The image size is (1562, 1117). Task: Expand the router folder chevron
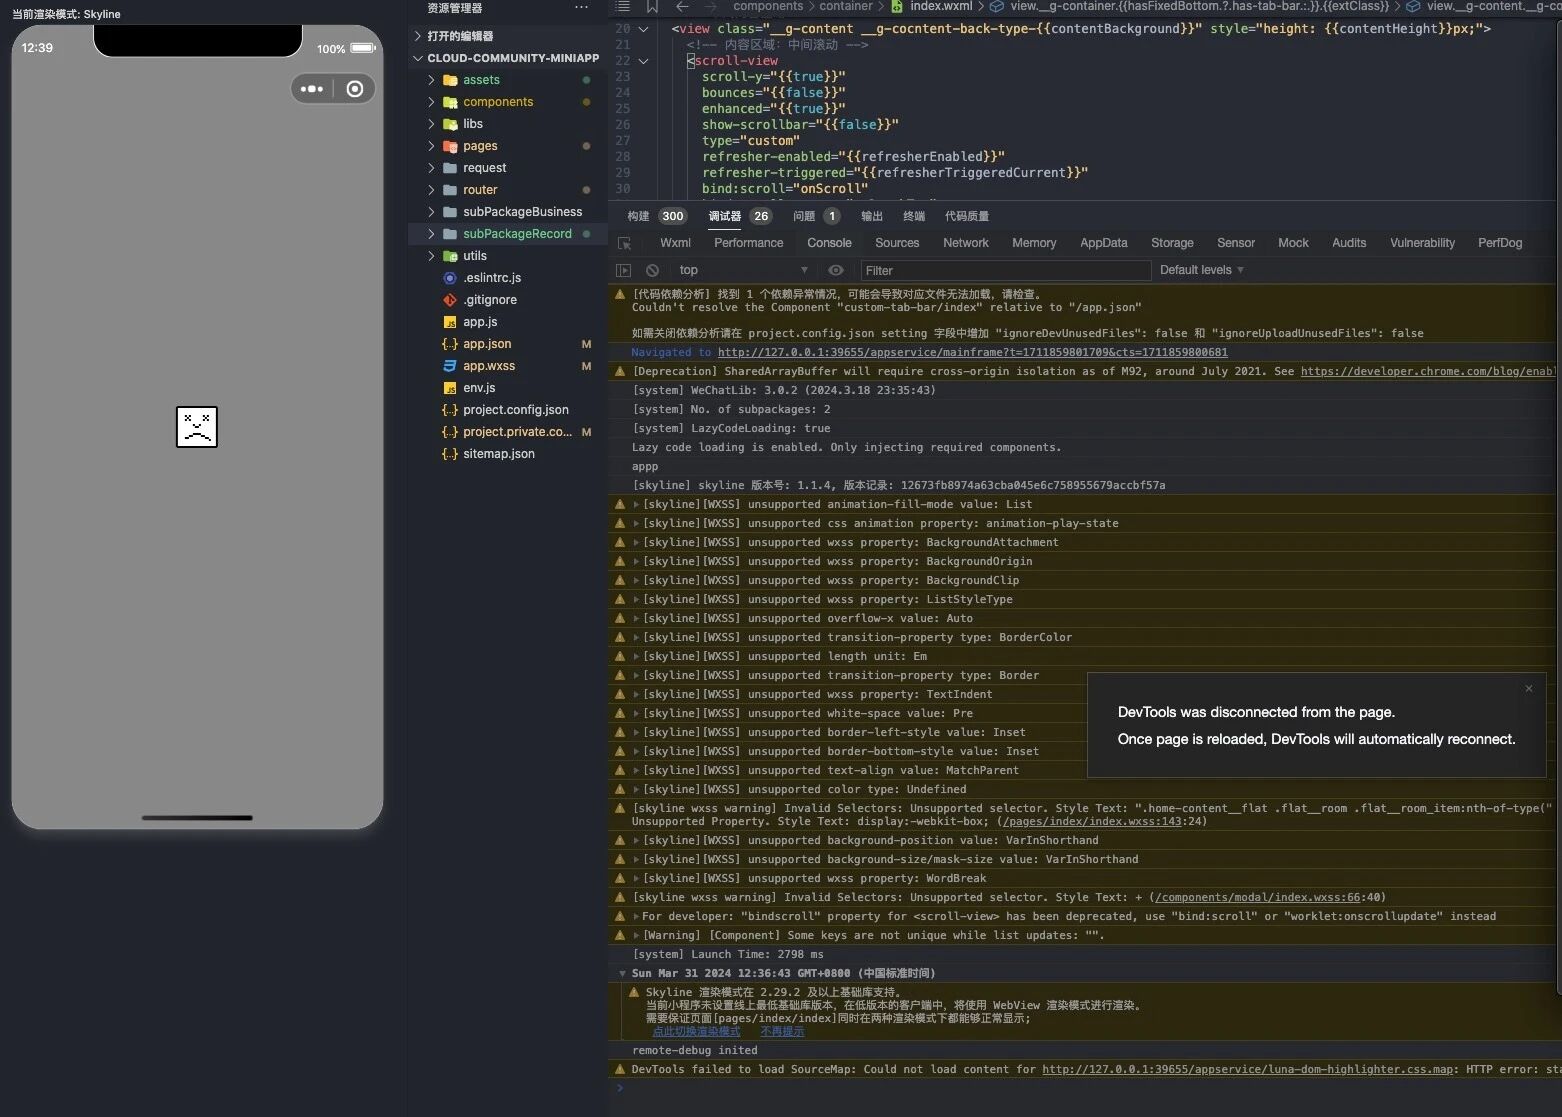[431, 190]
